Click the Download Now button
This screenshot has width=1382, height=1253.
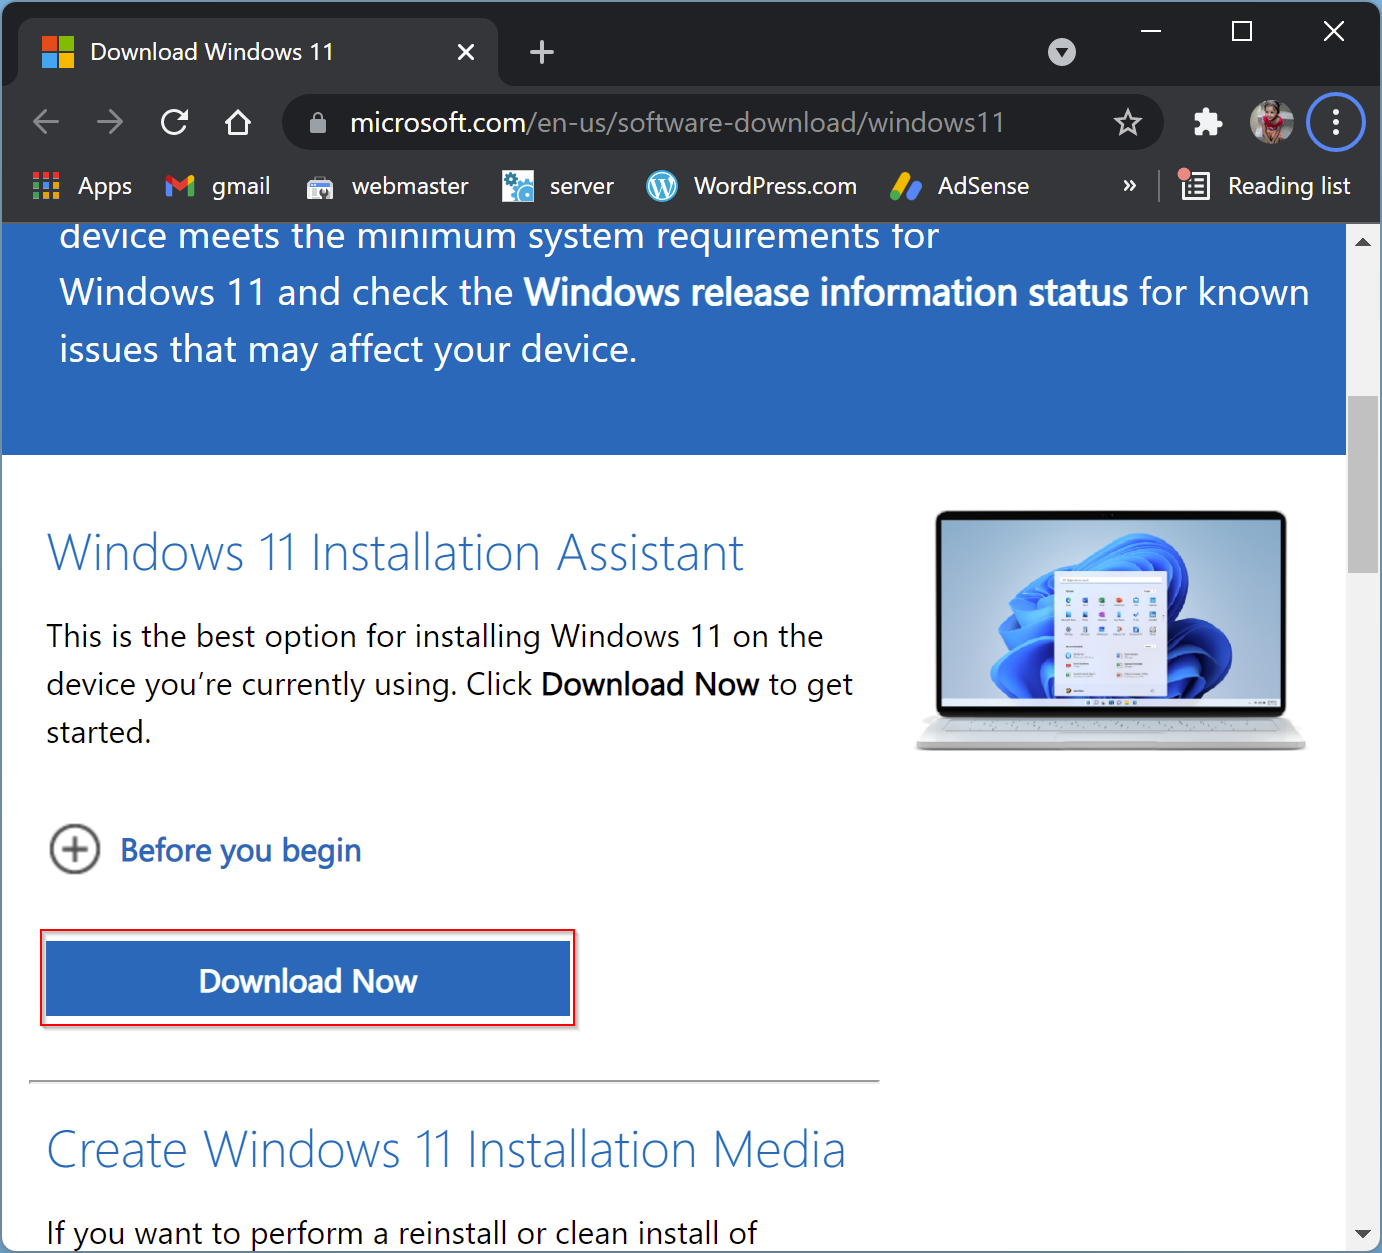[x=308, y=979]
